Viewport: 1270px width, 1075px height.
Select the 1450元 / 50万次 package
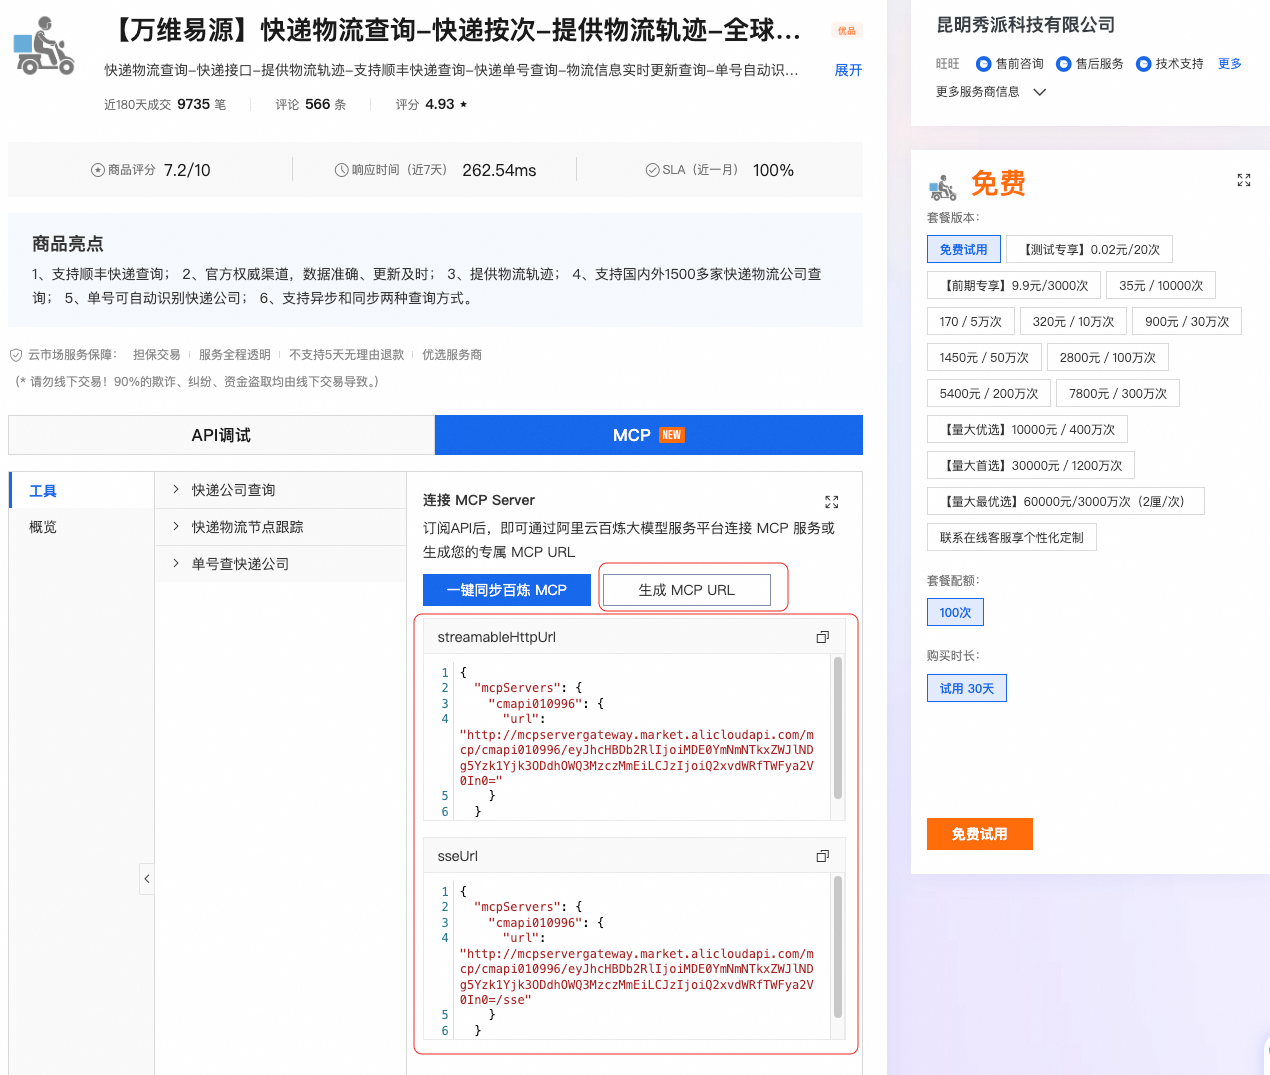[x=984, y=358]
